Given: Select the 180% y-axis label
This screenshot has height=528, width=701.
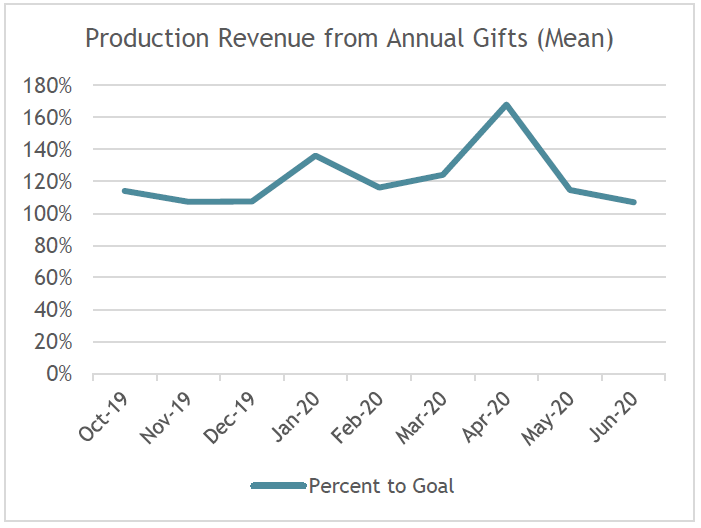Looking at the screenshot, I should pos(47,85).
